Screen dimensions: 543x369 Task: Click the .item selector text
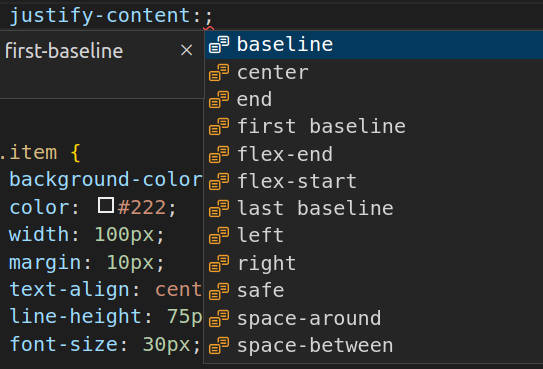click(29, 153)
